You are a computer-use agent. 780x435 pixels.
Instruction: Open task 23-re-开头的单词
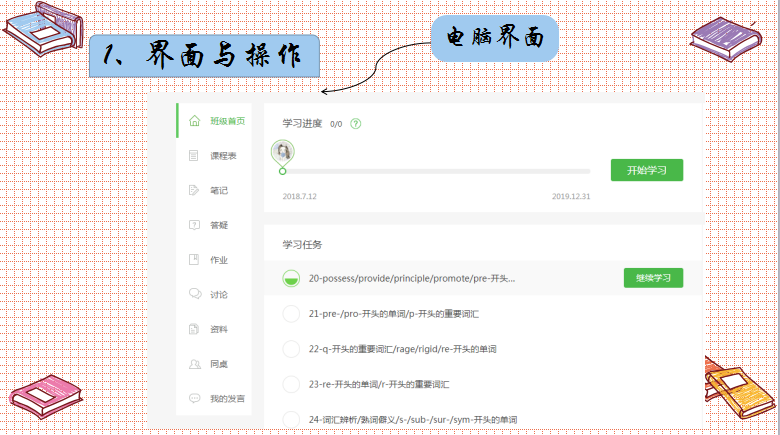pyautogui.click(x=379, y=384)
